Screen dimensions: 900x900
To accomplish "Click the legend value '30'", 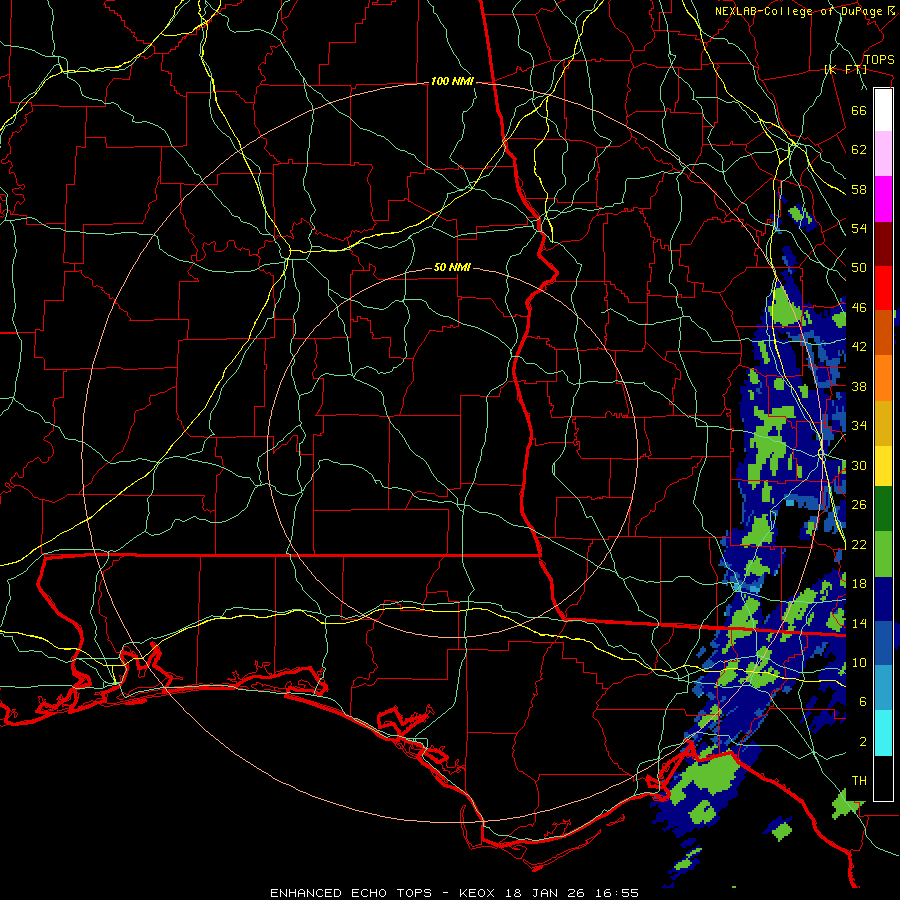I will tap(859, 465).
